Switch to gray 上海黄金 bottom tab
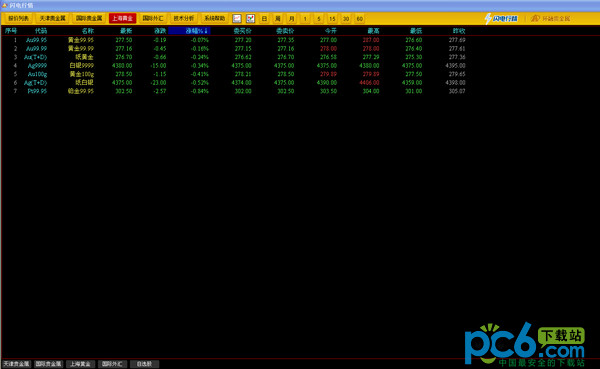Viewport: 600px width, 369px height. (80, 364)
